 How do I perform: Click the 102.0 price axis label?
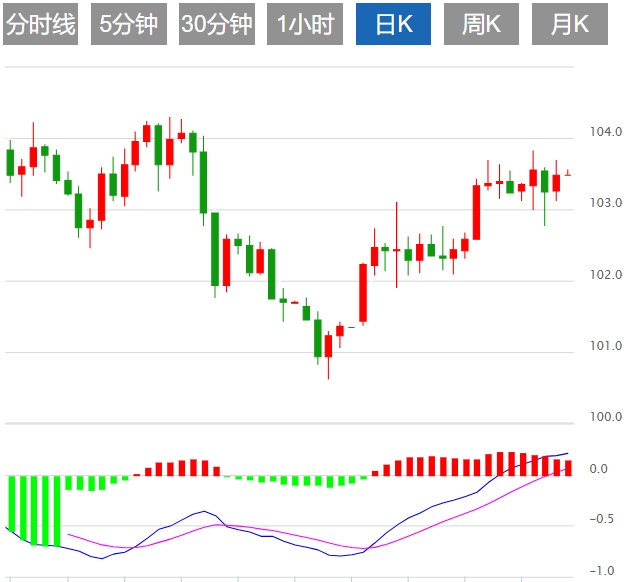pos(606,275)
